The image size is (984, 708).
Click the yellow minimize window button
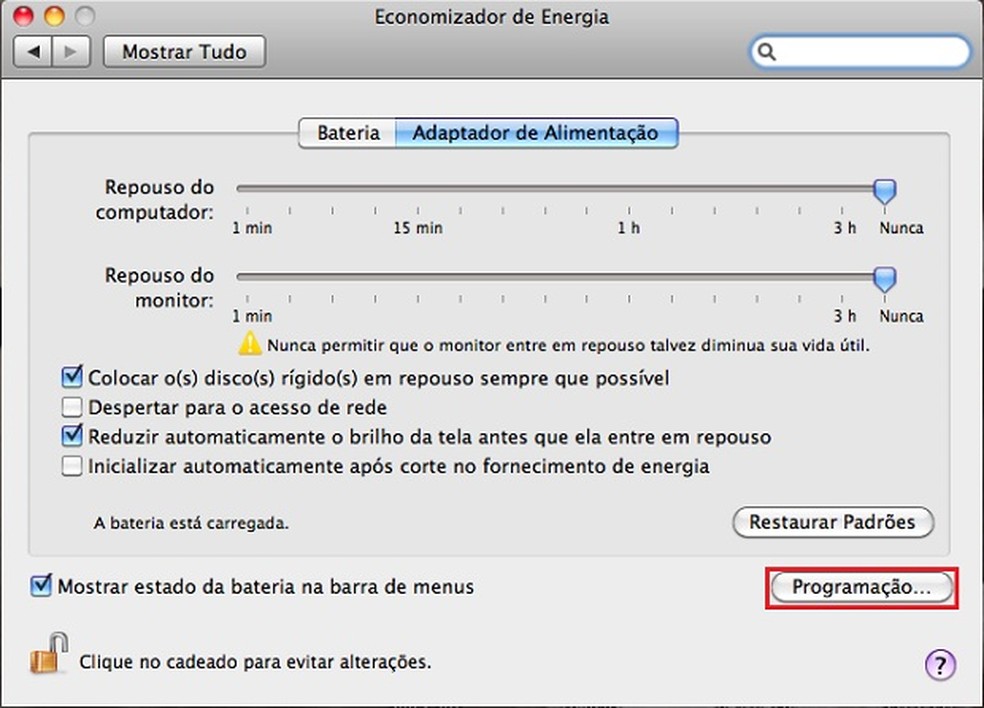click(x=54, y=16)
